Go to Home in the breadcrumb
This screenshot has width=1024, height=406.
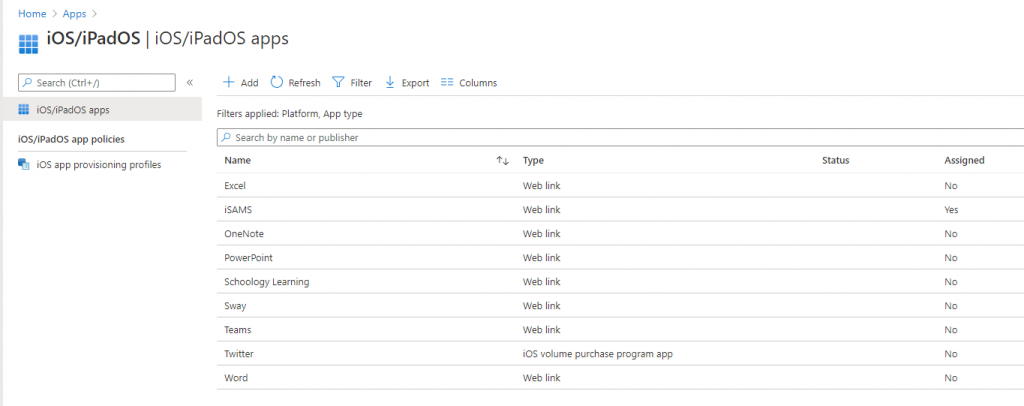[x=33, y=13]
